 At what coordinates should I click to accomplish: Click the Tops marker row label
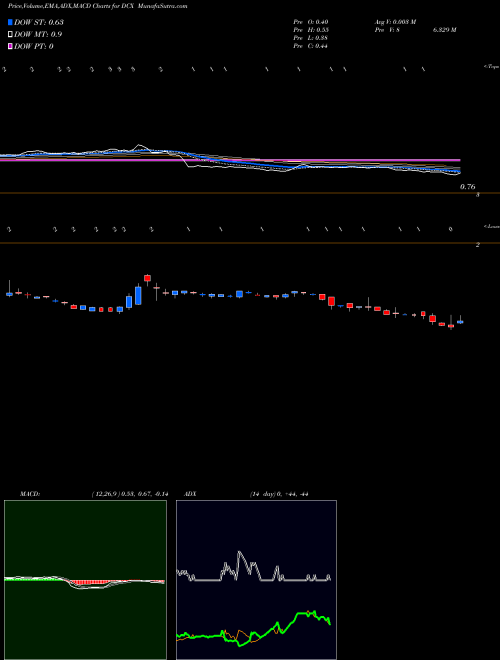tap(491, 66)
